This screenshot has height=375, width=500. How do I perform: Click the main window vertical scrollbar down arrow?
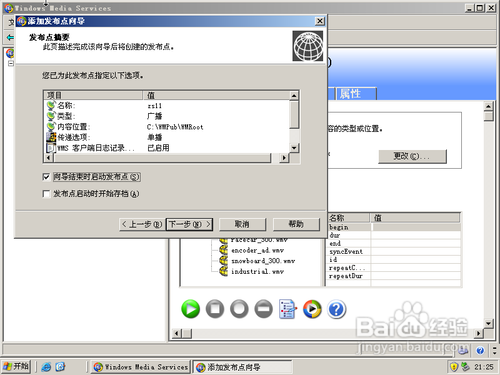click(488, 323)
